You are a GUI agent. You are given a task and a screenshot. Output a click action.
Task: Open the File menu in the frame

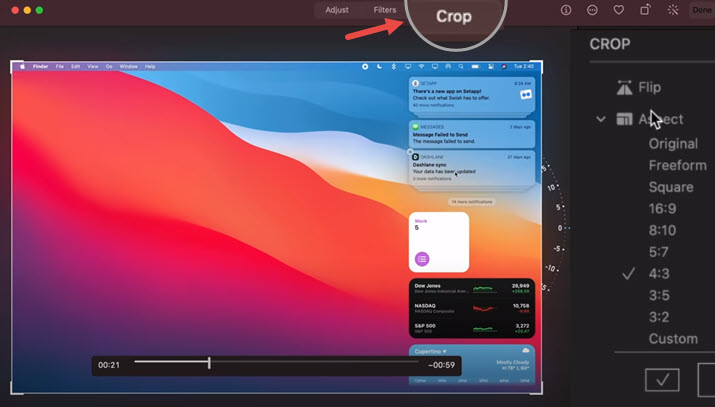[60, 67]
